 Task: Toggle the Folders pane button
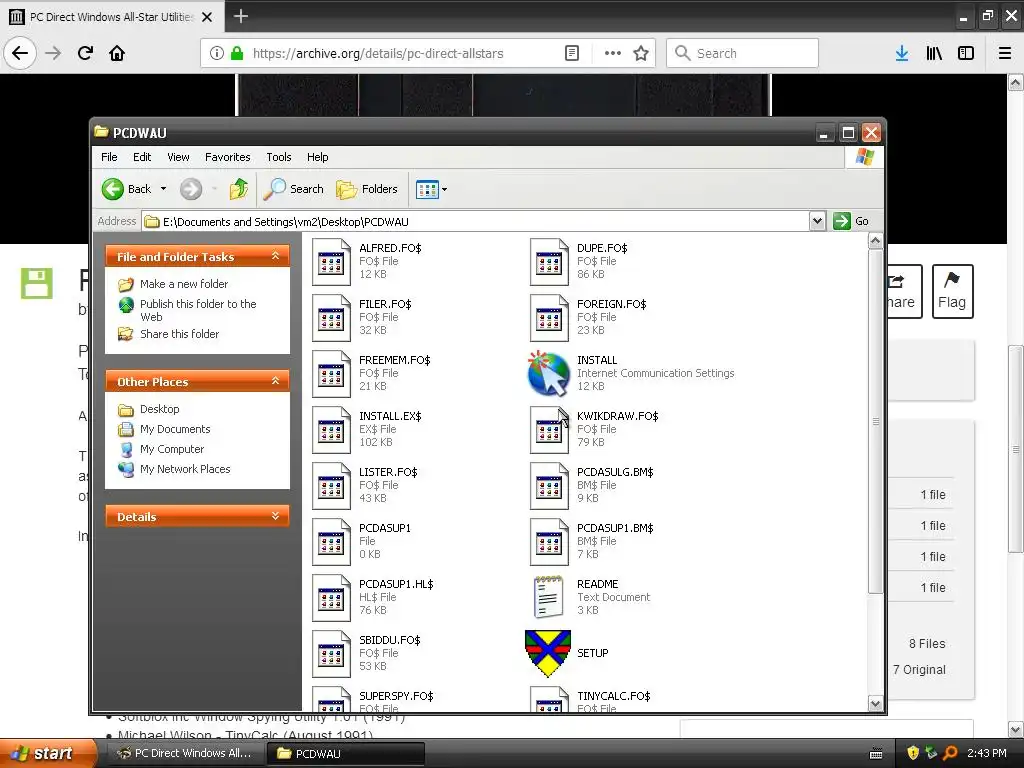click(367, 189)
